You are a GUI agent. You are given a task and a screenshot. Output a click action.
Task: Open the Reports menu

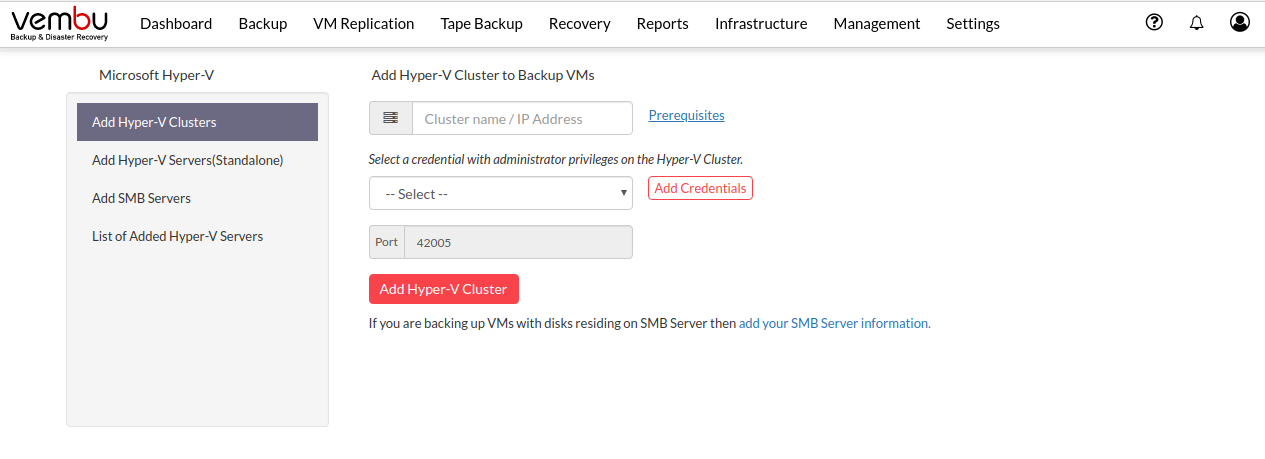pos(663,24)
